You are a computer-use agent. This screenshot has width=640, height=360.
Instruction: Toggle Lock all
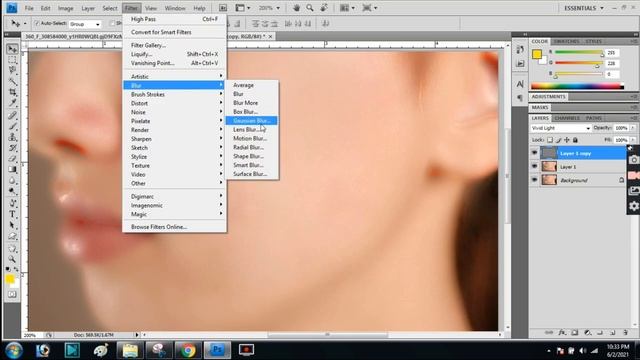(575, 140)
